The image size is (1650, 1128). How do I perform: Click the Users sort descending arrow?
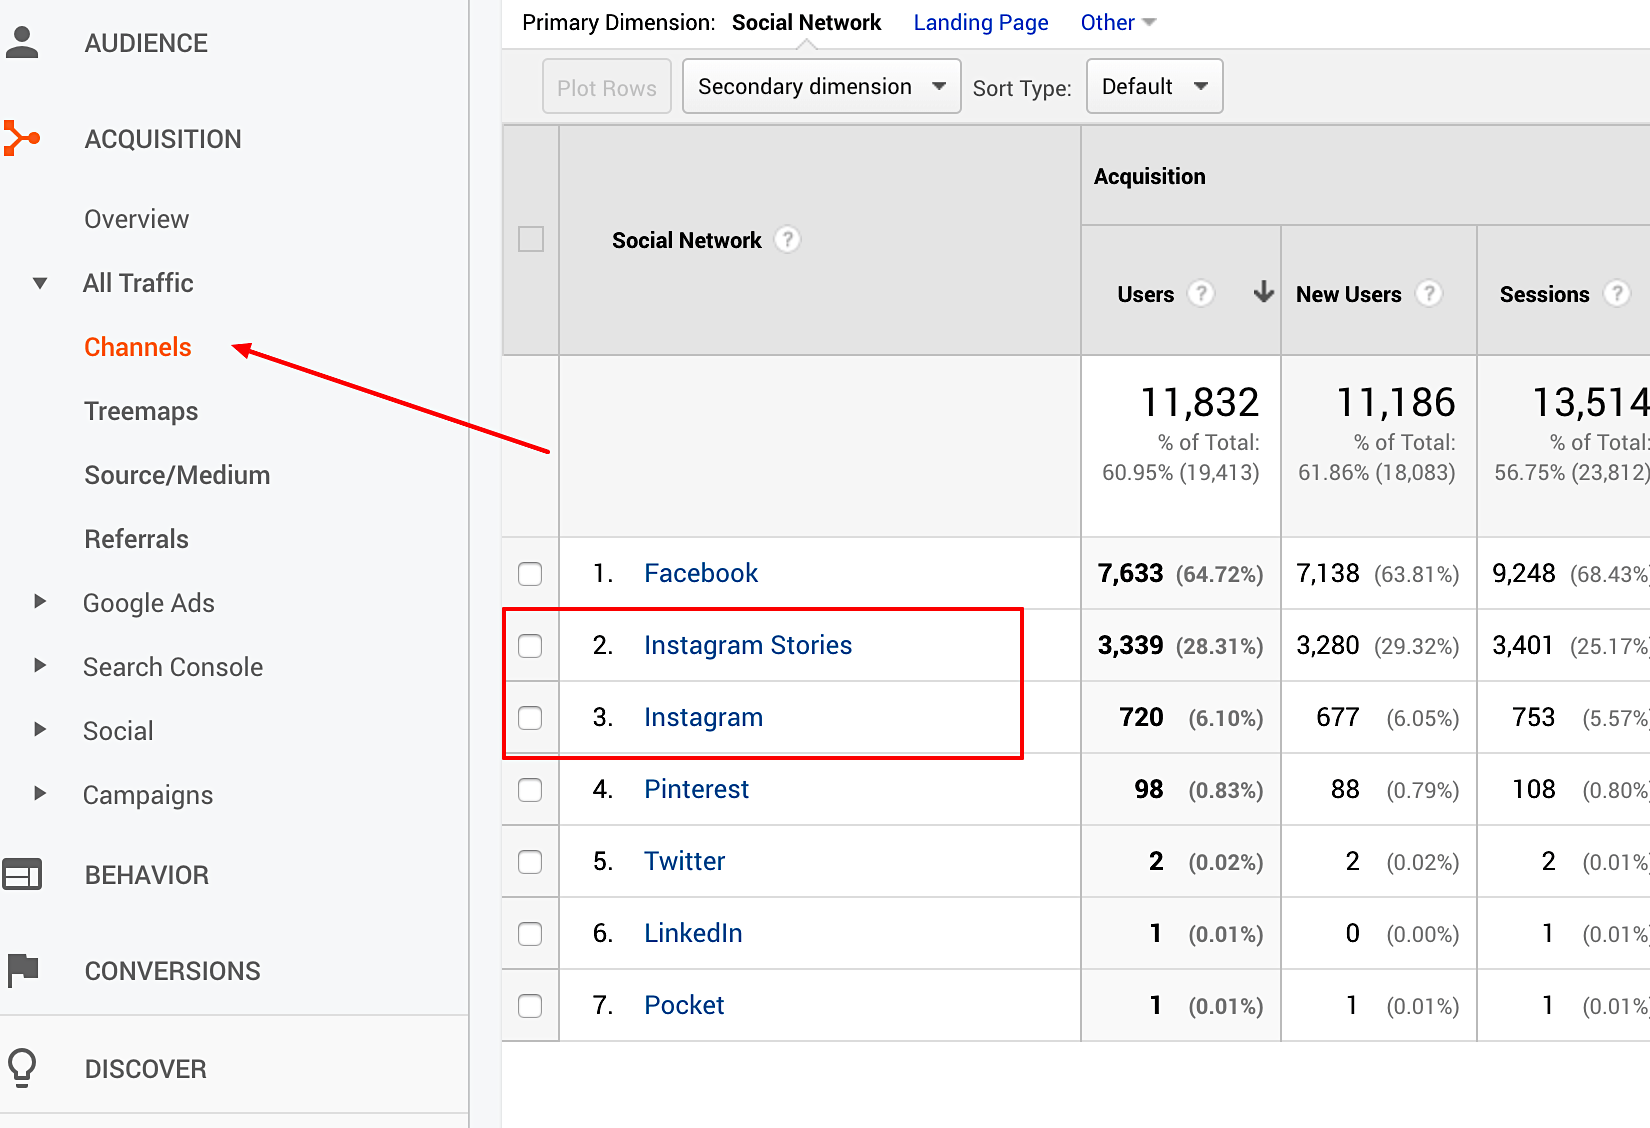pos(1264,292)
